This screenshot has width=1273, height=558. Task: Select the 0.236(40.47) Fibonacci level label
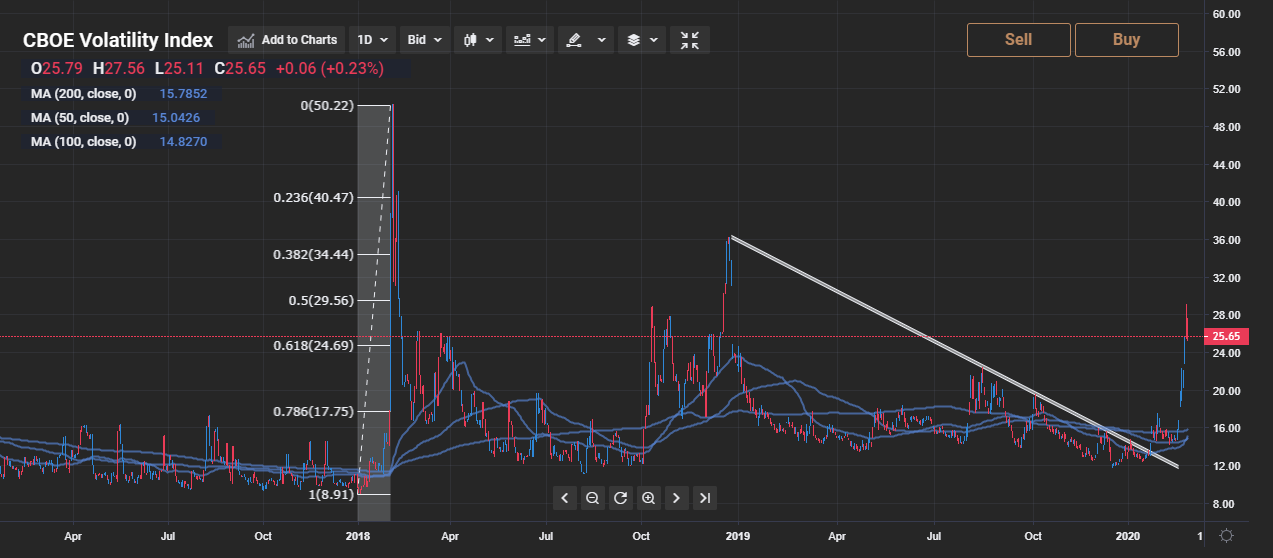(314, 198)
